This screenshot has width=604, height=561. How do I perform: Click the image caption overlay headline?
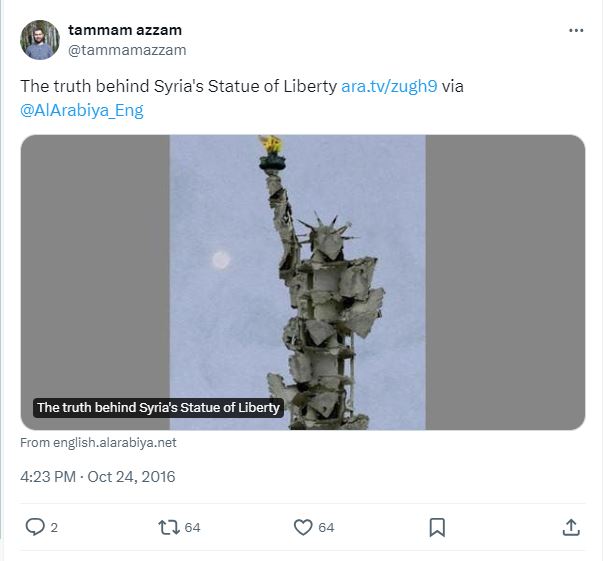point(159,408)
